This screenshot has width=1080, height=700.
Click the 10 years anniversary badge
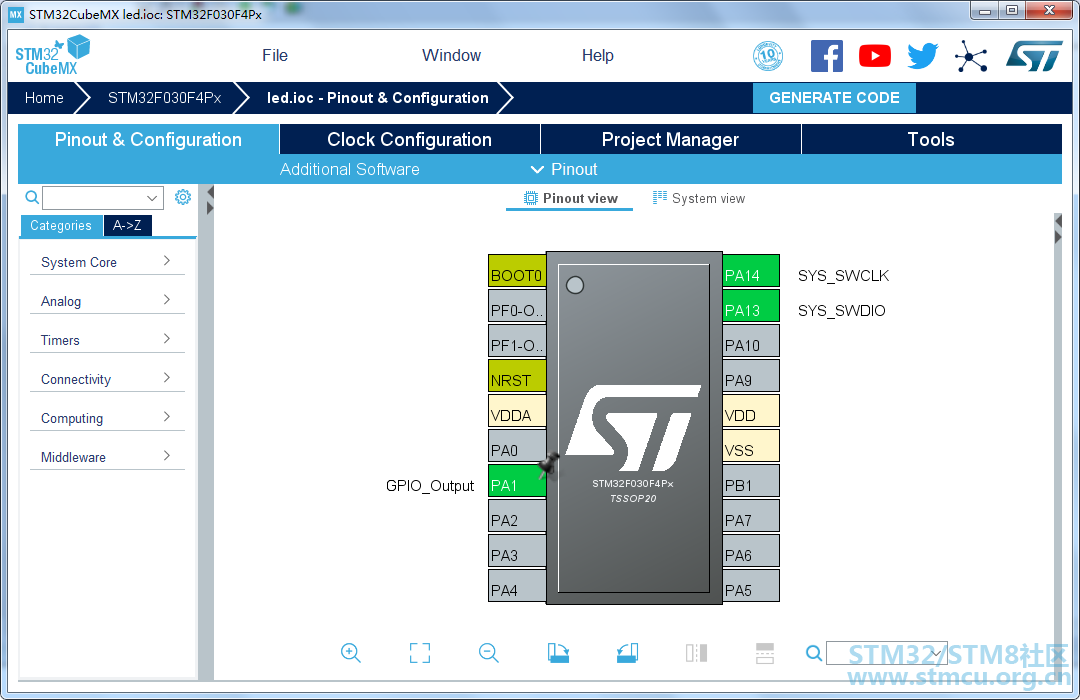coord(768,56)
